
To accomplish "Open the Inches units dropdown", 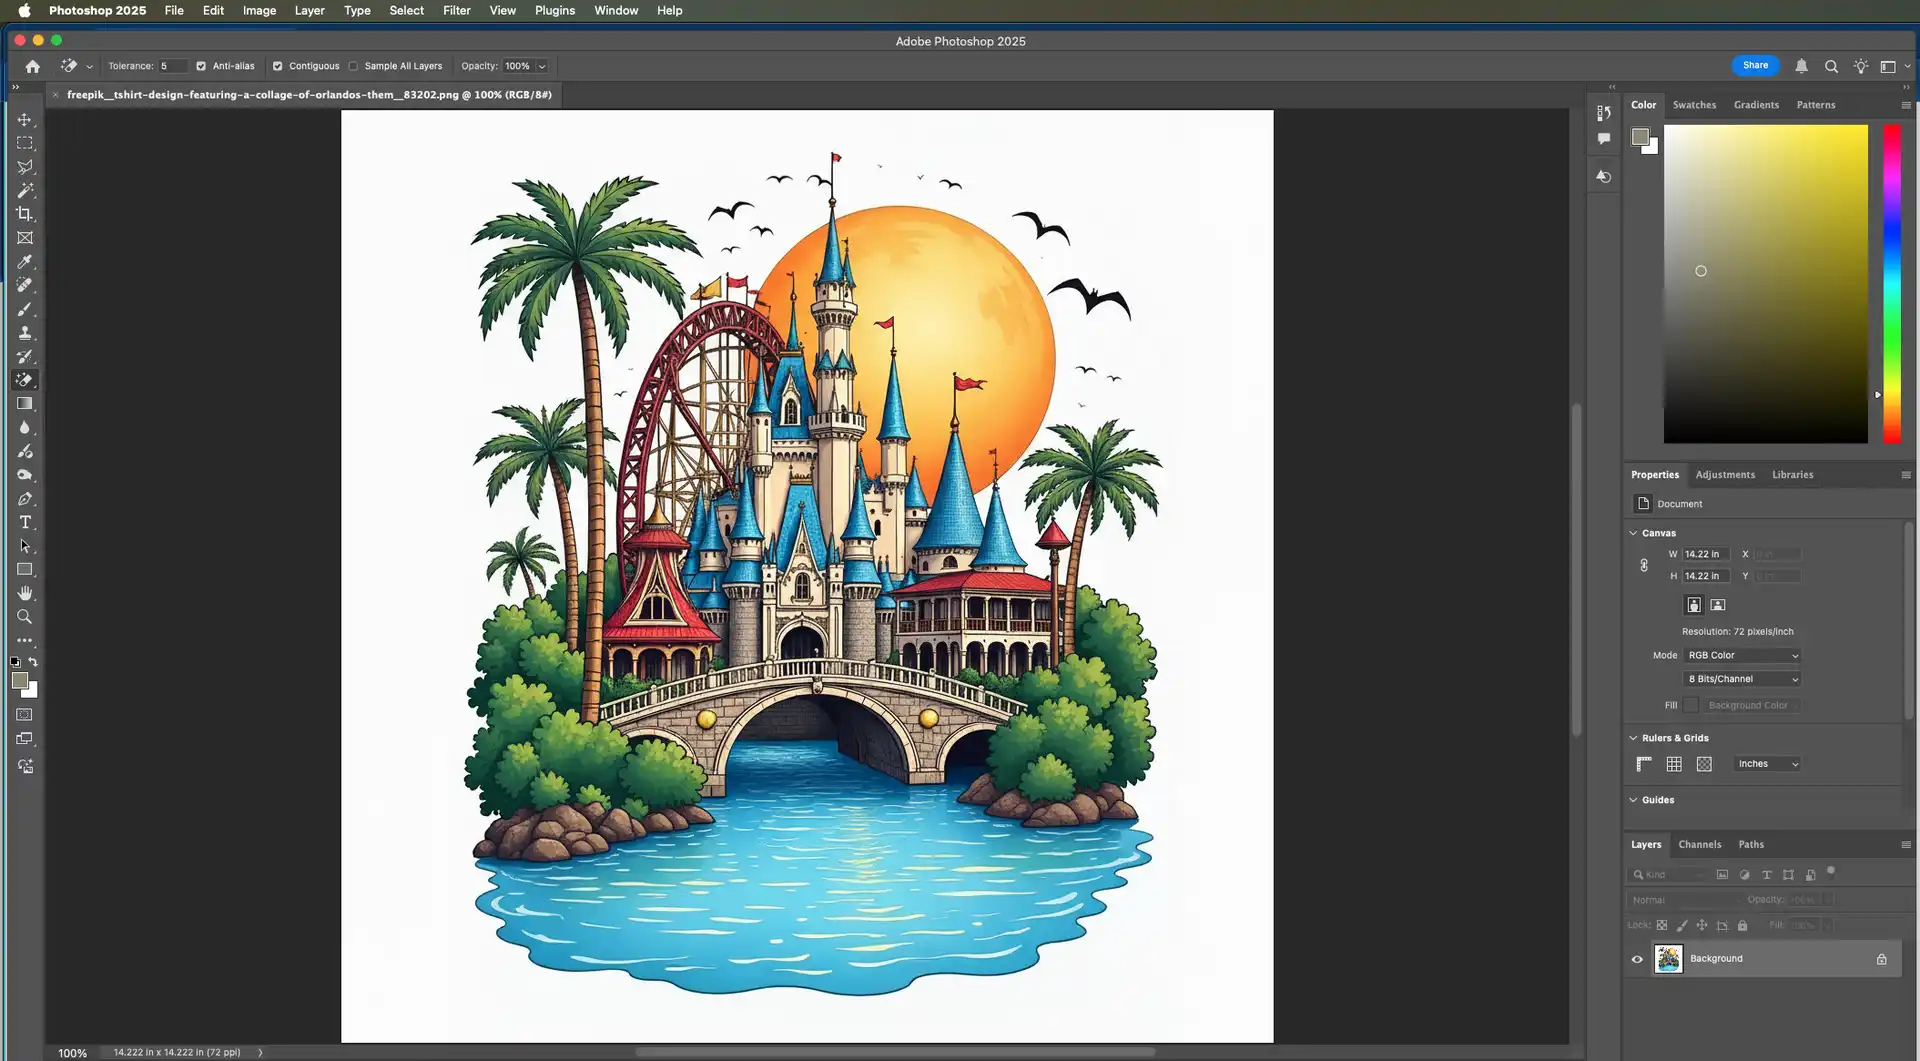I will (x=1767, y=764).
